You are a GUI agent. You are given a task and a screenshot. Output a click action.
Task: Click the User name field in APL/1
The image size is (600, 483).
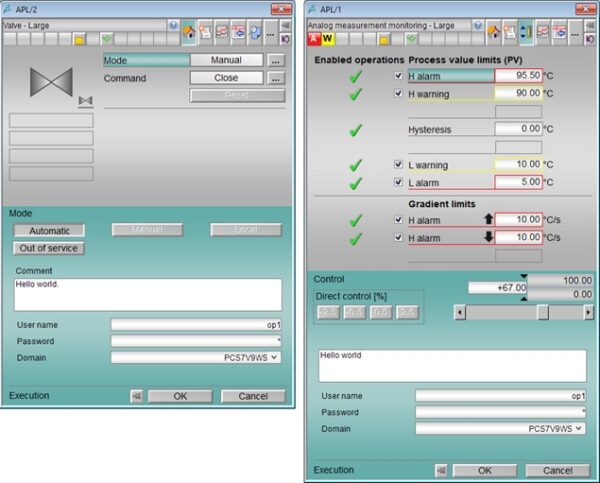coord(501,396)
